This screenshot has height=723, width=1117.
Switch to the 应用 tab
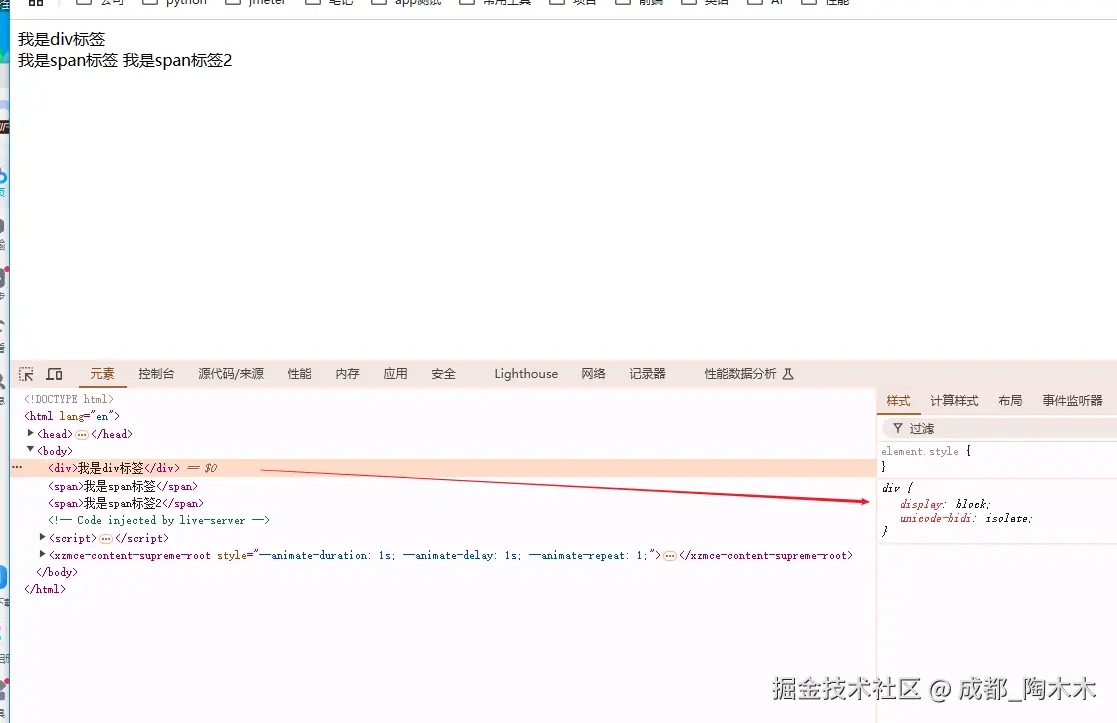pyautogui.click(x=395, y=374)
